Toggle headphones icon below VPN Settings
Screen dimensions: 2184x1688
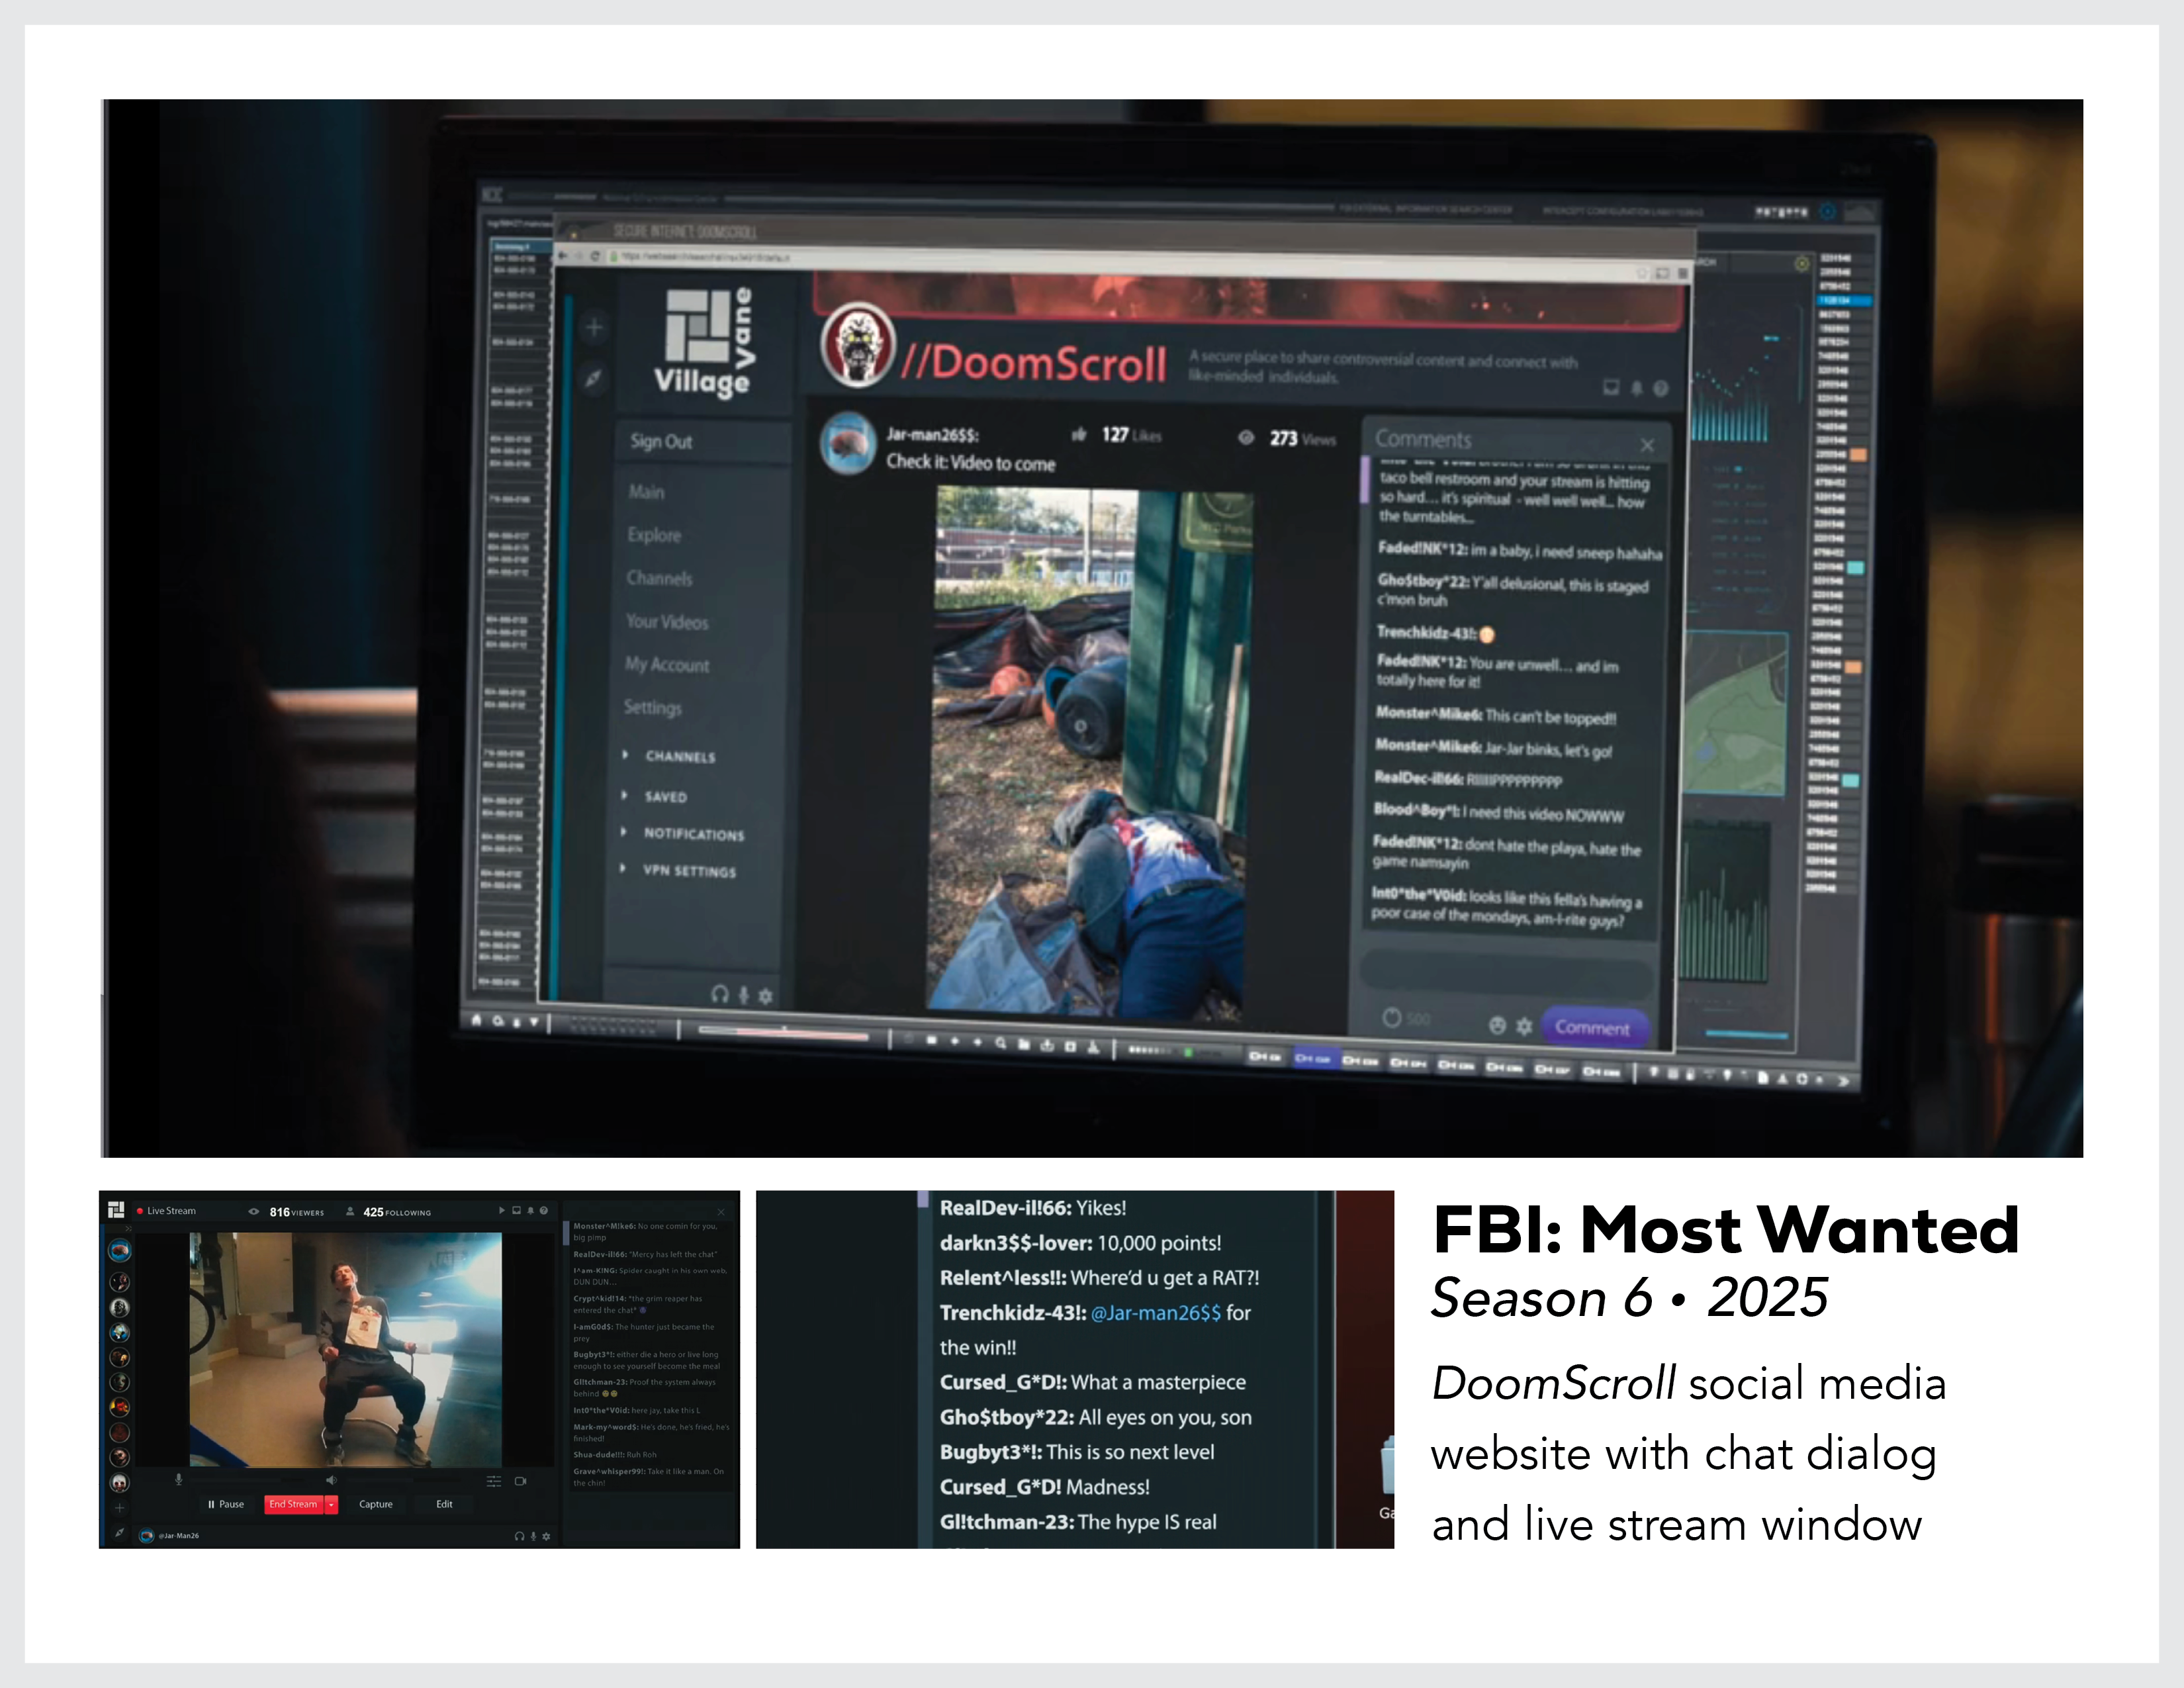point(720,994)
